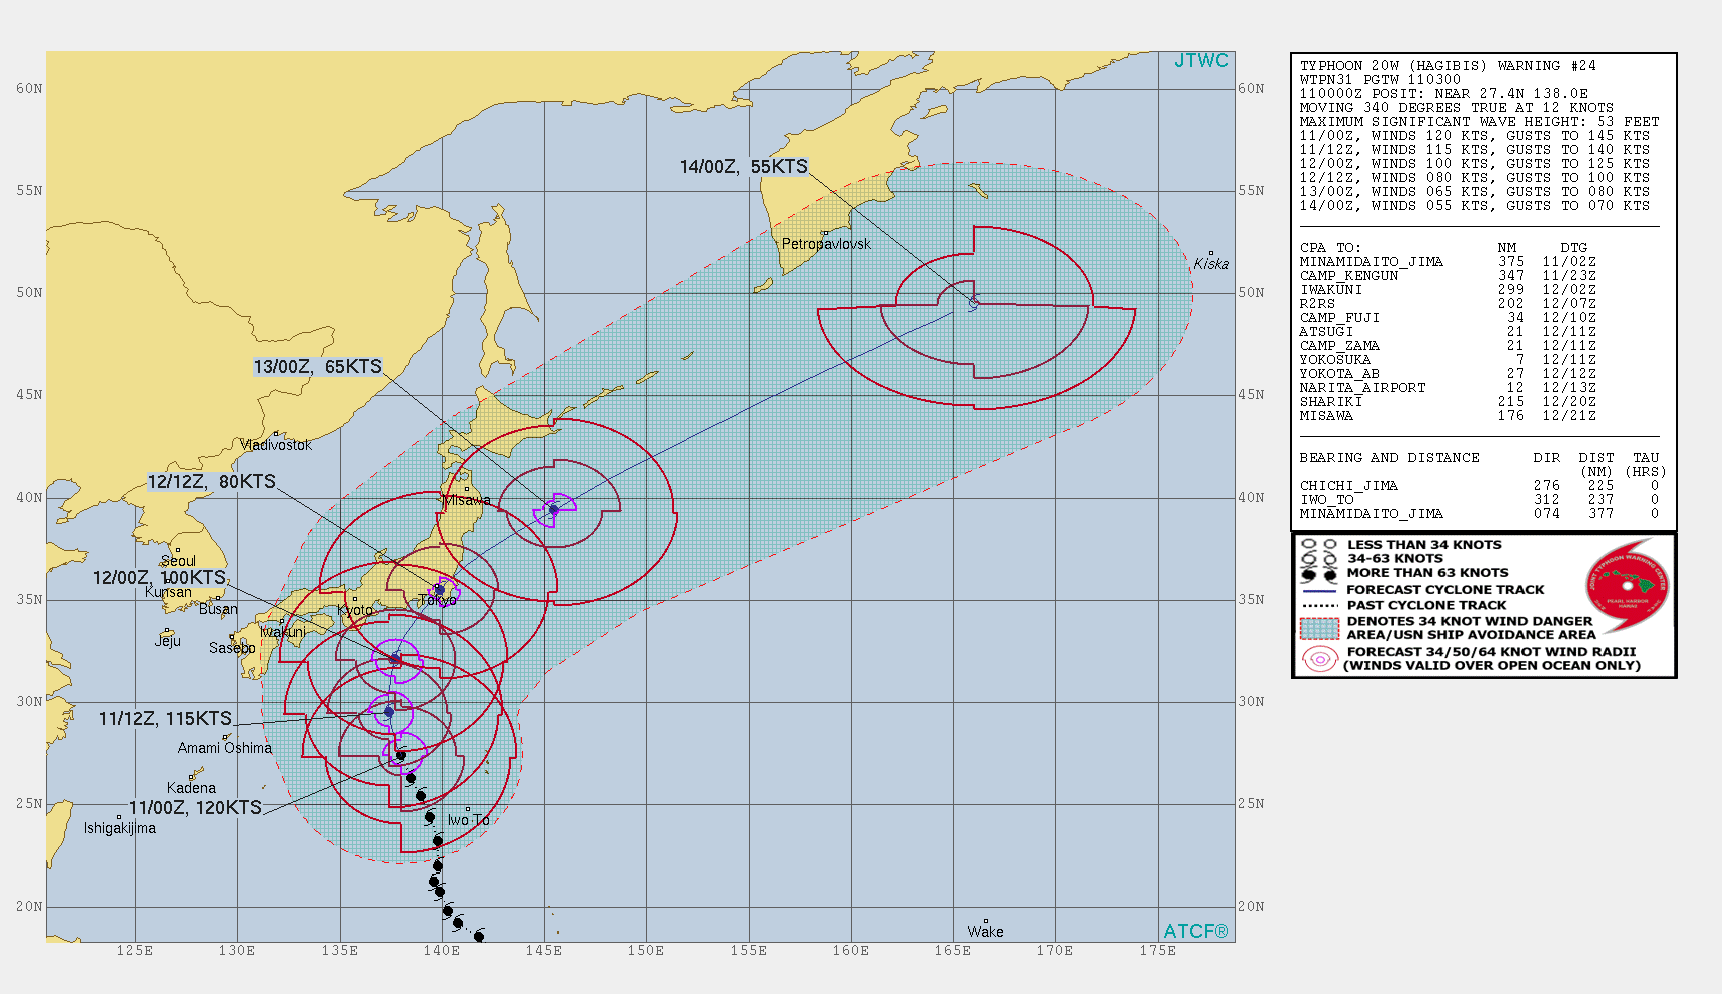Screen dimensions: 1722x994
Task: Click the forecast wind radii circle icon in legend
Action: [x=1319, y=658]
